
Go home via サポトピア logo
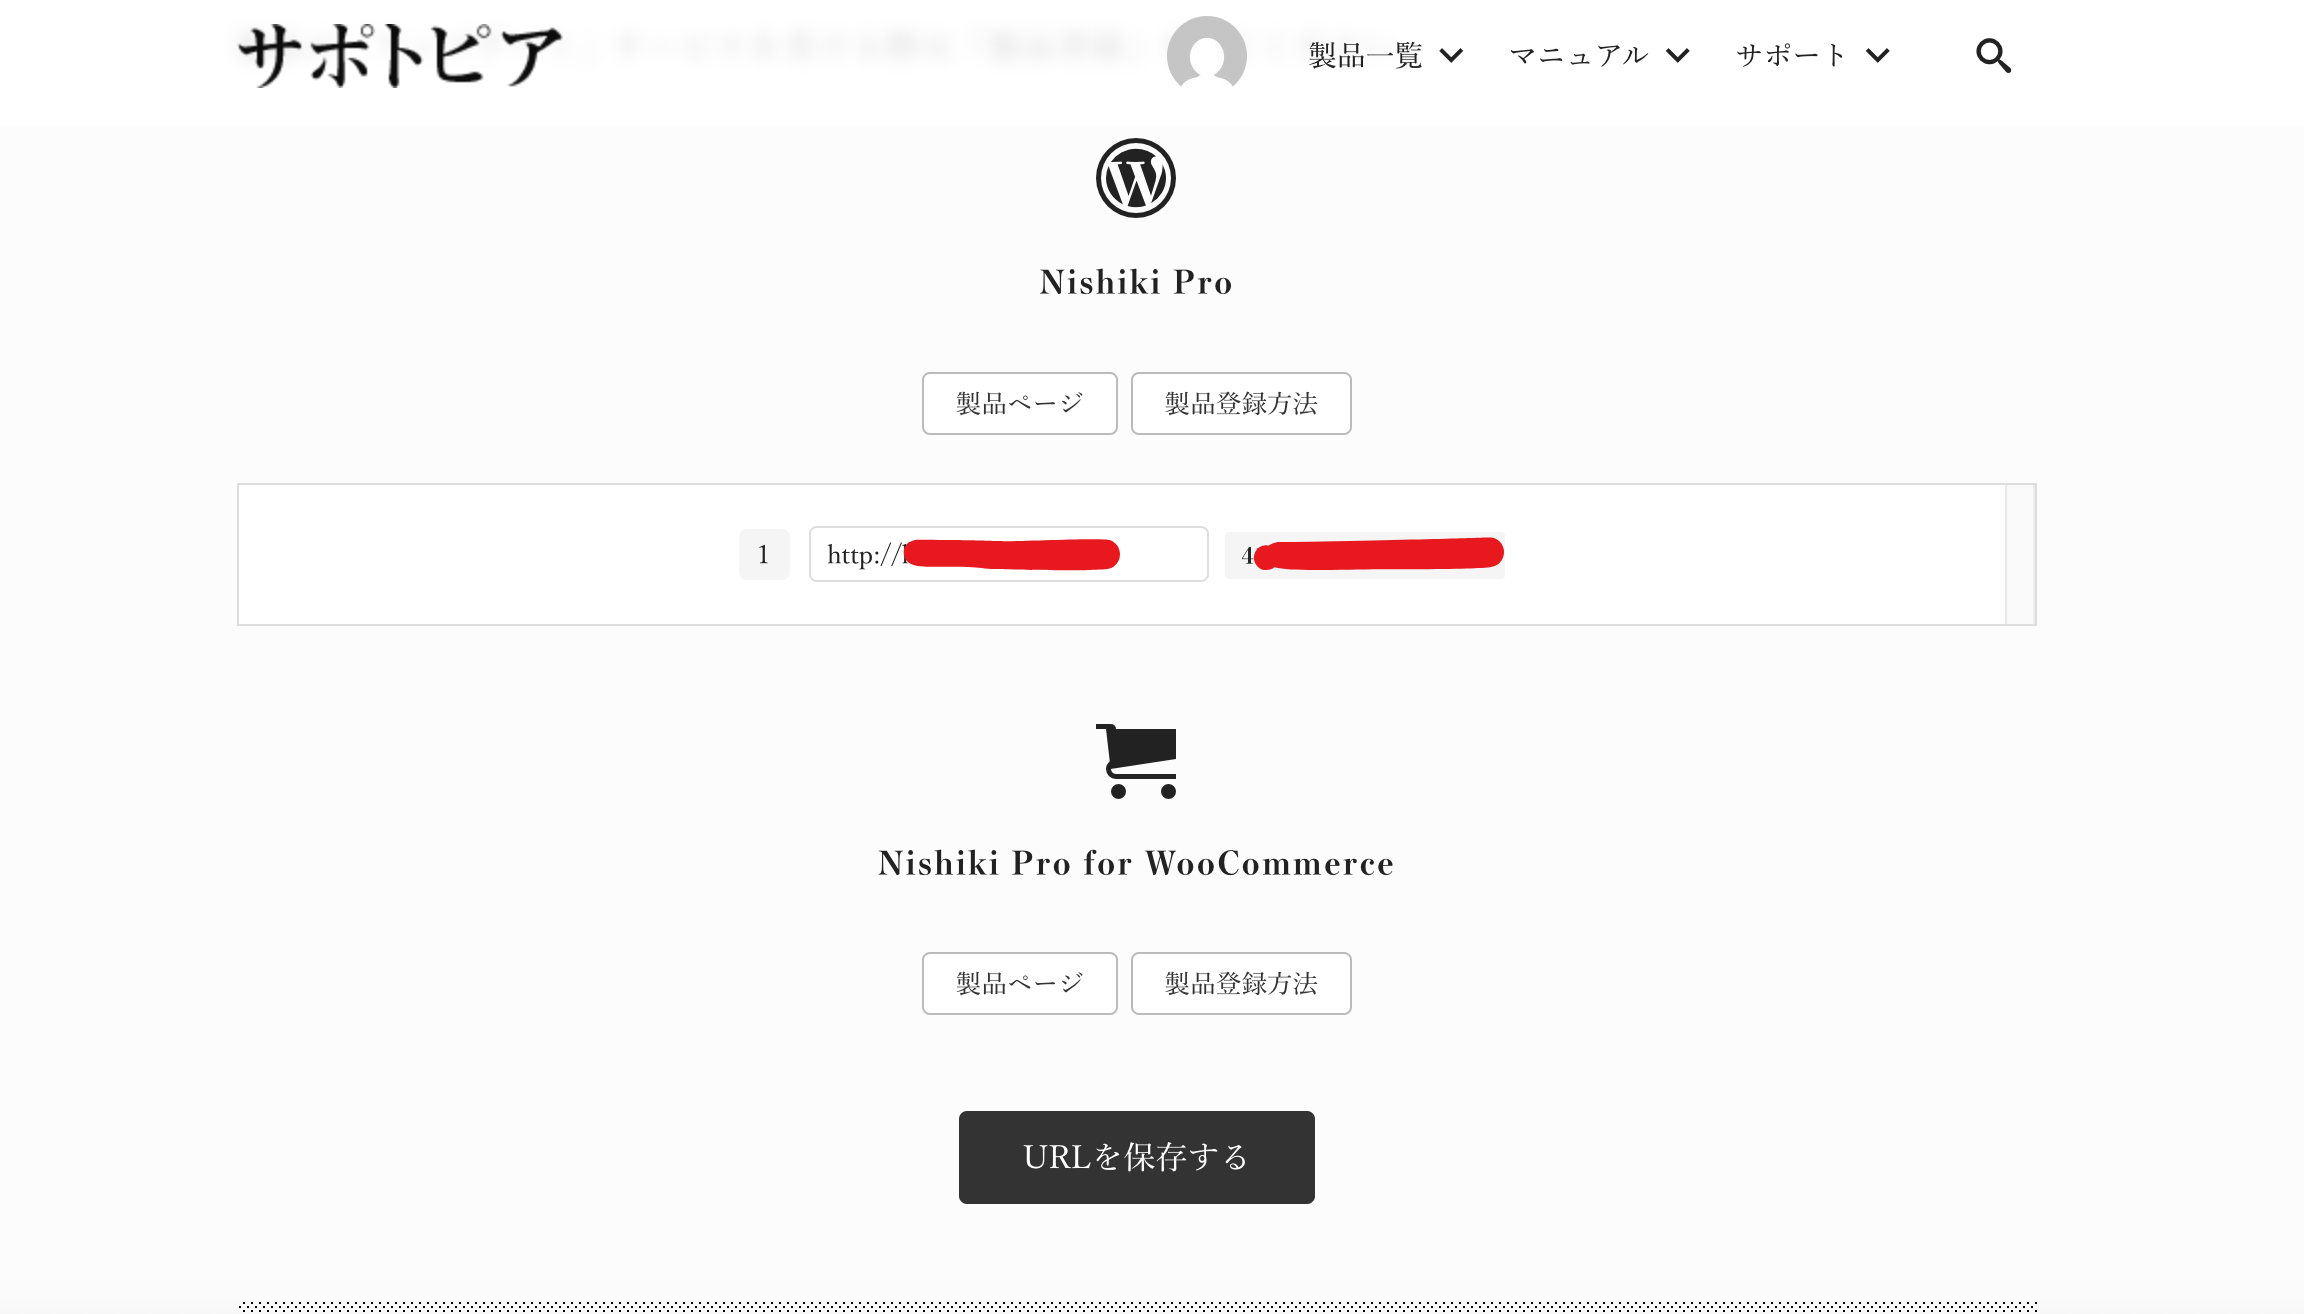[400, 55]
